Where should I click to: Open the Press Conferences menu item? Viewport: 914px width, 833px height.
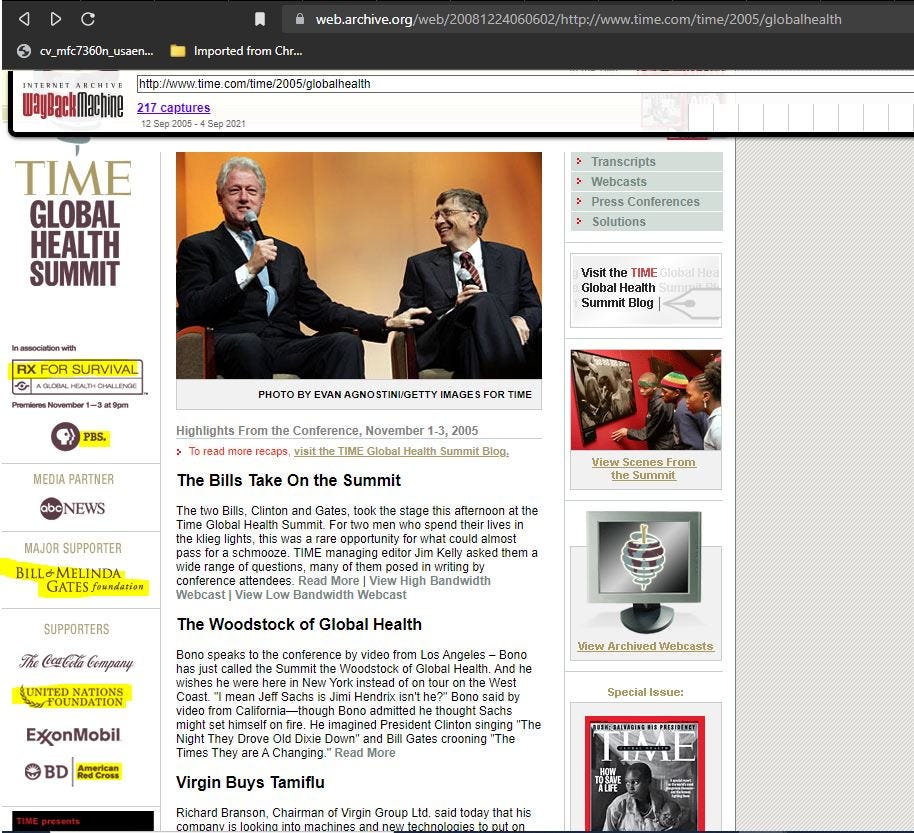[x=646, y=202]
